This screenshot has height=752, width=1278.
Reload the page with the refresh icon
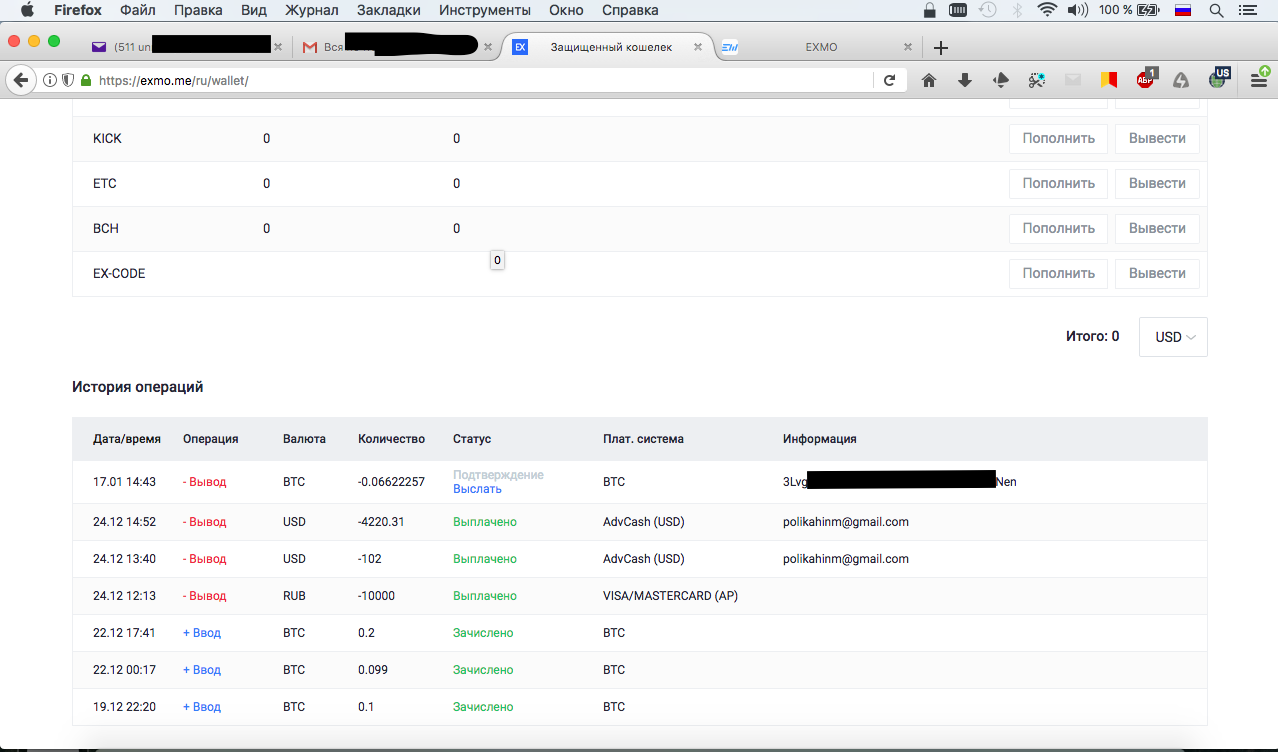(889, 80)
